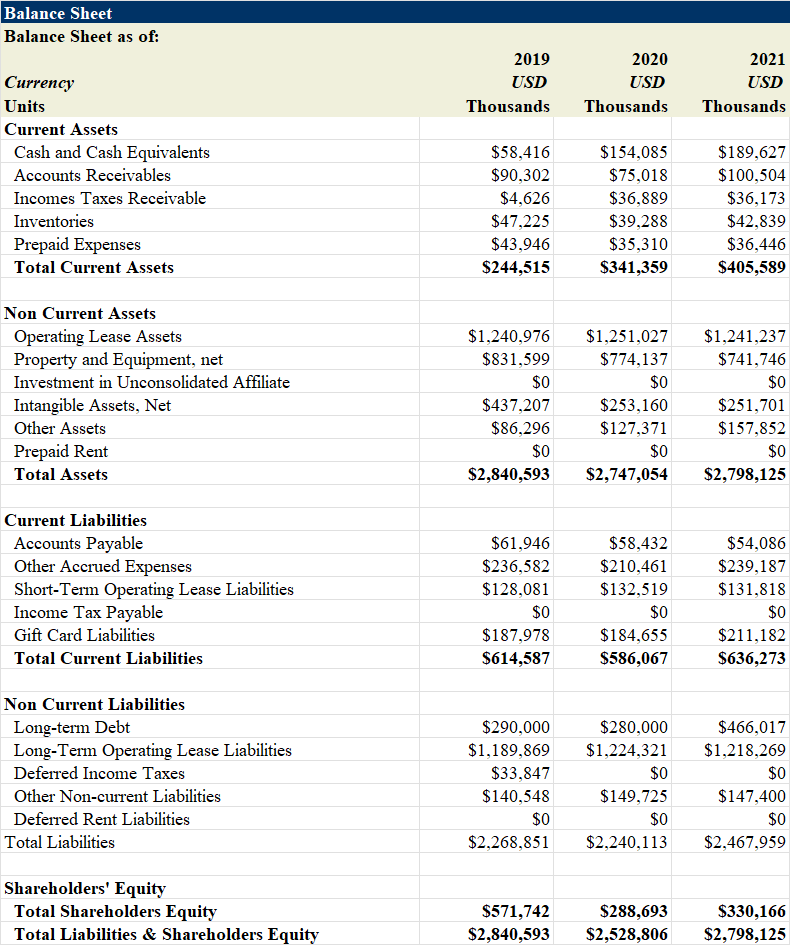Click the $36,446 prepaid expenses cell
This screenshot has width=792, height=945.
tap(756, 244)
